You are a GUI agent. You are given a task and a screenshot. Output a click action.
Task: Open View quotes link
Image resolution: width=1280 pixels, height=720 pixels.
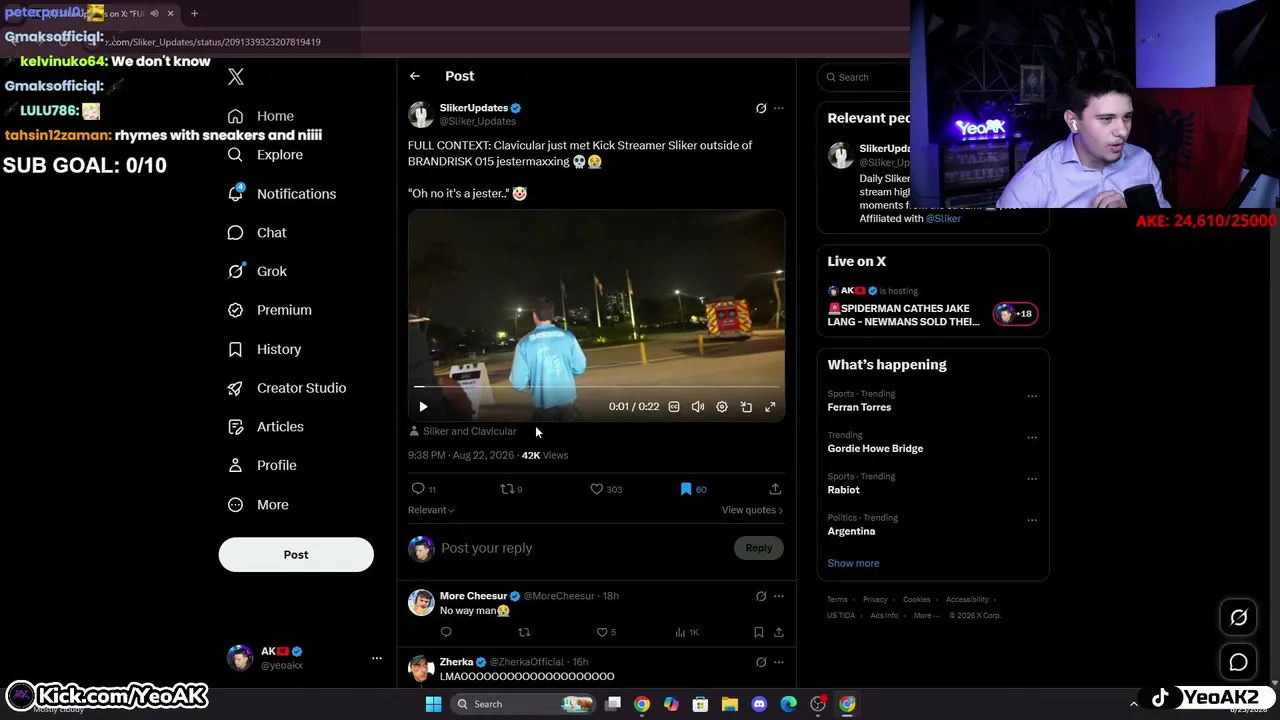[752, 510]
